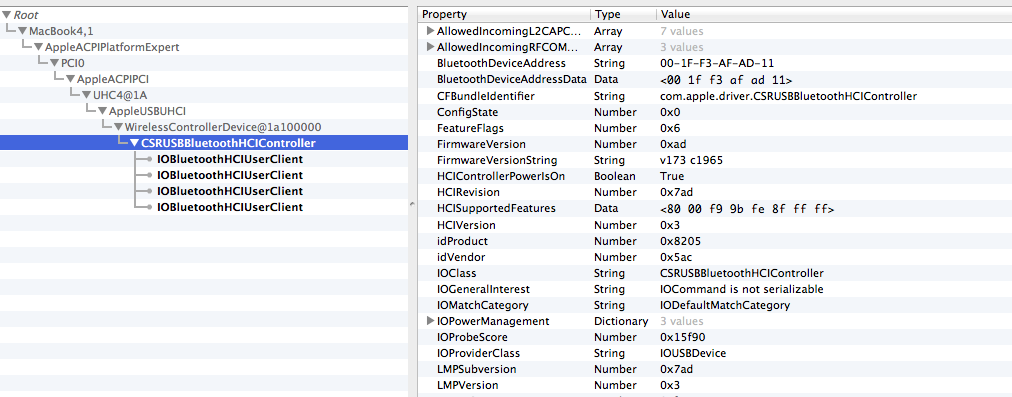This screenshot has width=1012, height=397.
Task: Select the HCIRevision property row
Action: (714, 192)
